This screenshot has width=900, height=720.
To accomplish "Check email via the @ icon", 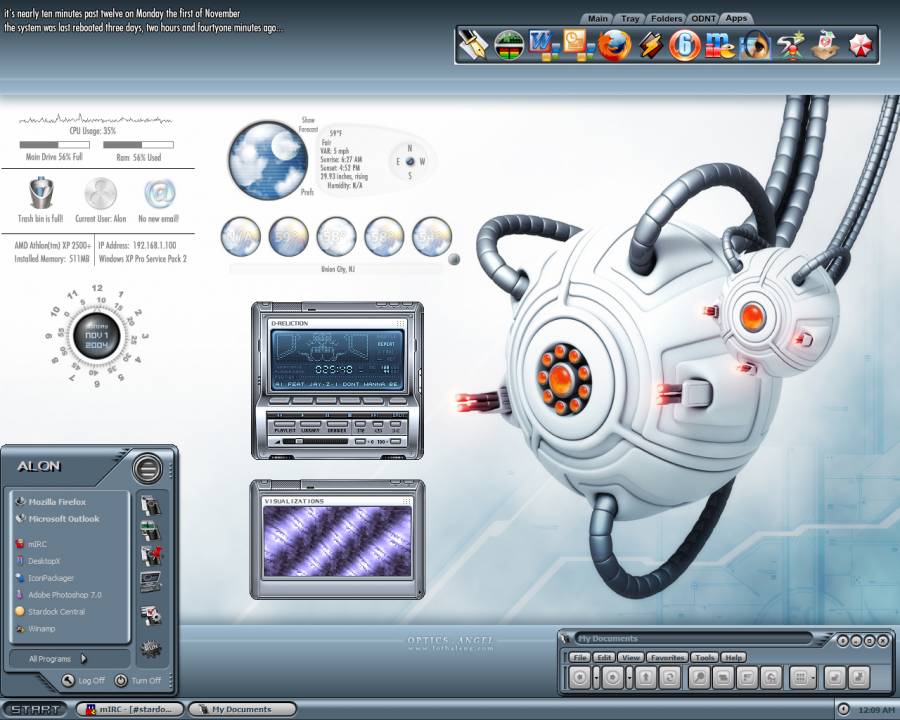I will tap(160, 193).
